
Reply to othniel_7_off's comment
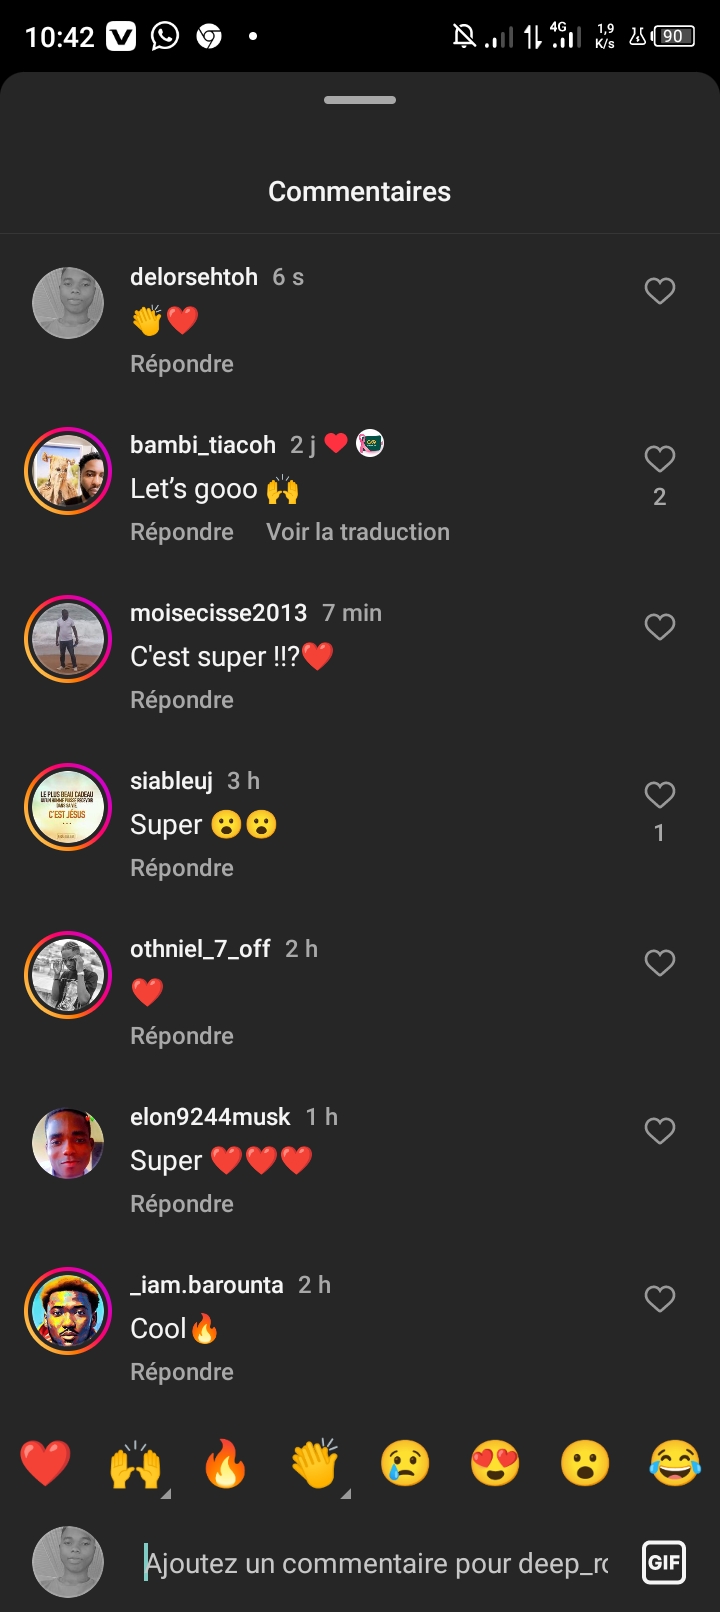click(x=182, y=1036)
